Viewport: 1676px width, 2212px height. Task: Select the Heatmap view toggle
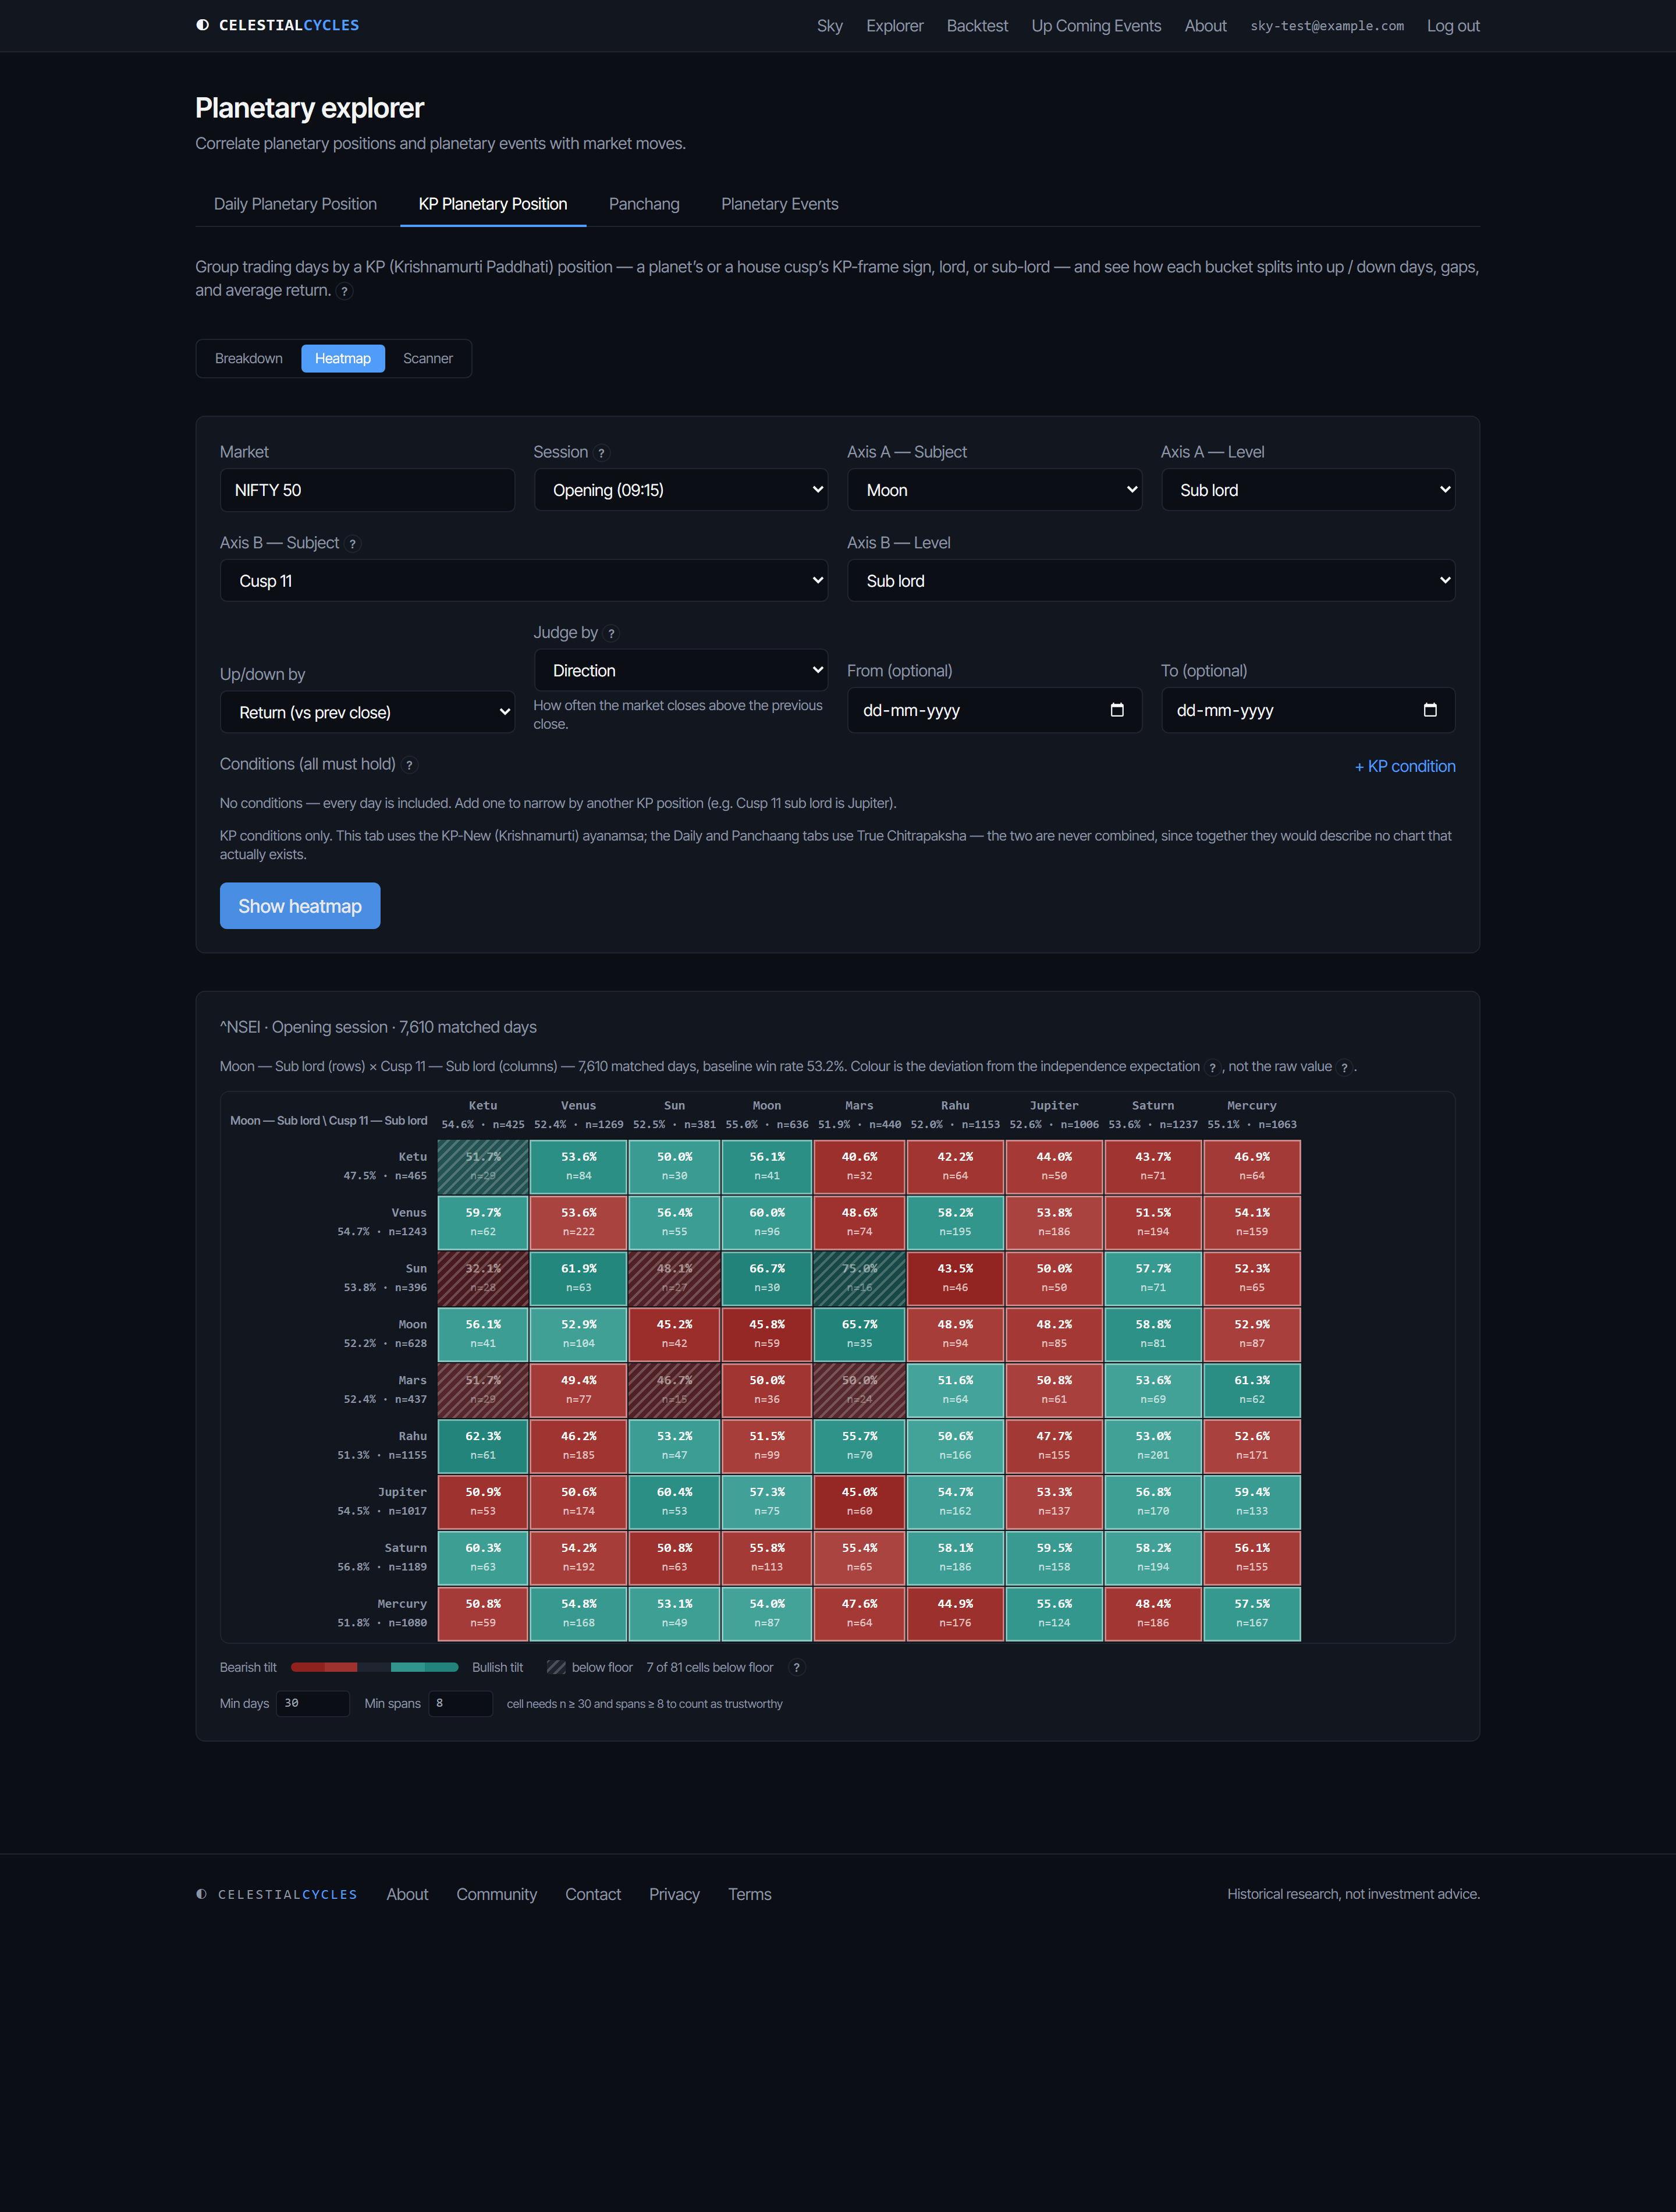pyautogui.click(x=343, y=358)
